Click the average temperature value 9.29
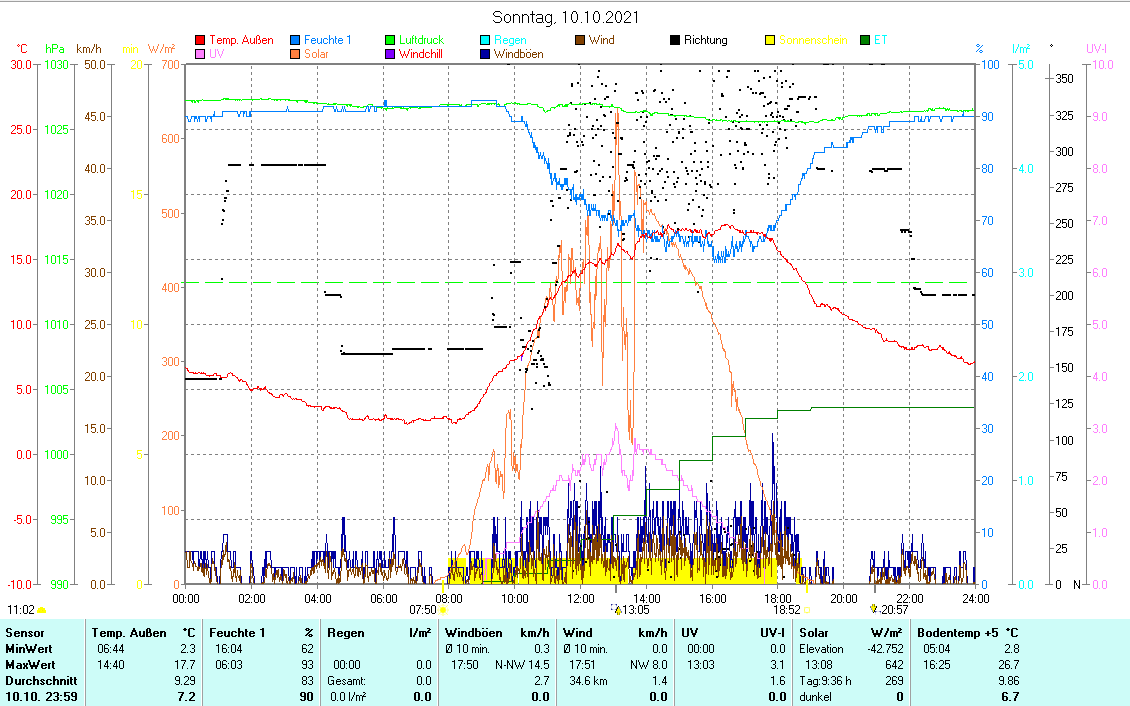Viewport: 1130px width, 706px height. click(185, 681)
